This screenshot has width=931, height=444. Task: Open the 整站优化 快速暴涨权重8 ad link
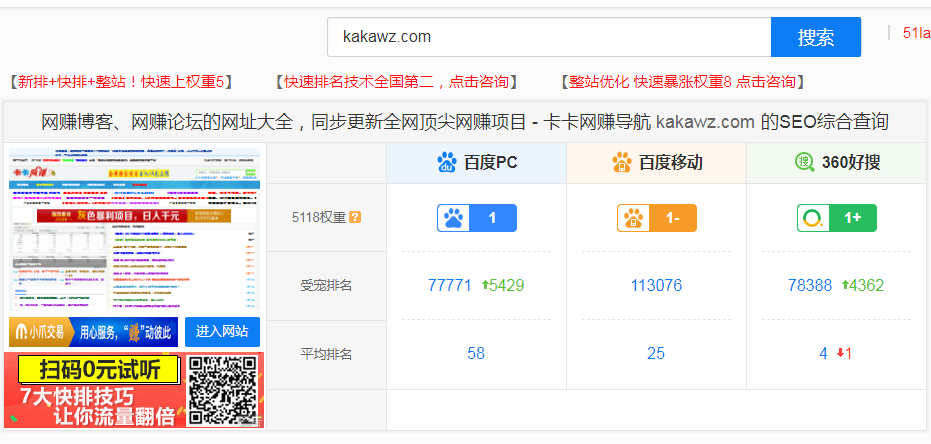[682, 81]
